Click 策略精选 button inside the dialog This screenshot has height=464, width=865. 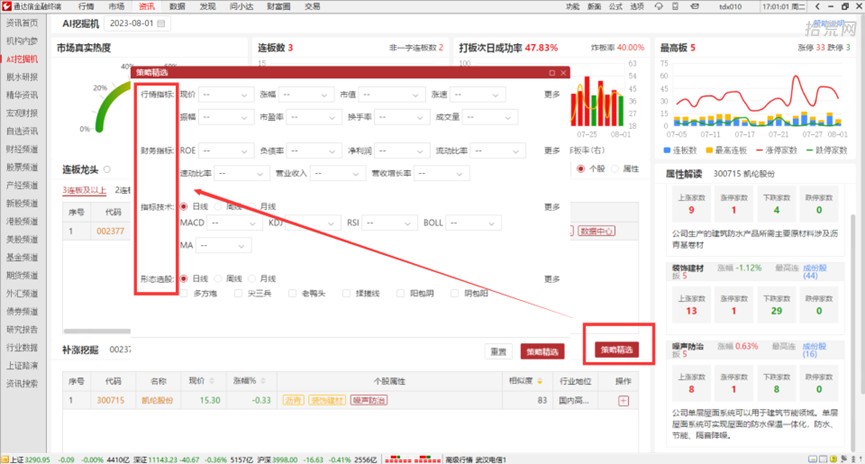542,351
